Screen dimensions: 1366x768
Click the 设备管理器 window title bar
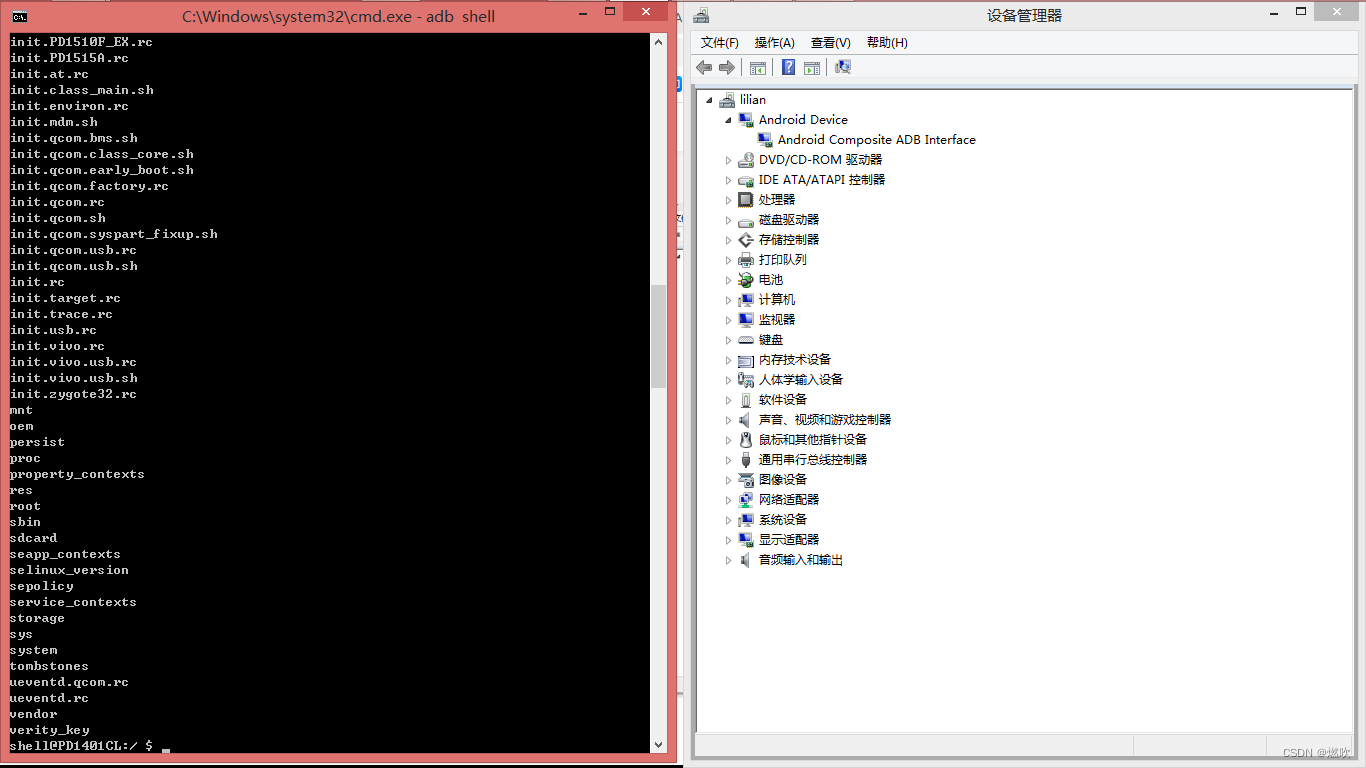pyautogui.click(x=1024, y=15)
